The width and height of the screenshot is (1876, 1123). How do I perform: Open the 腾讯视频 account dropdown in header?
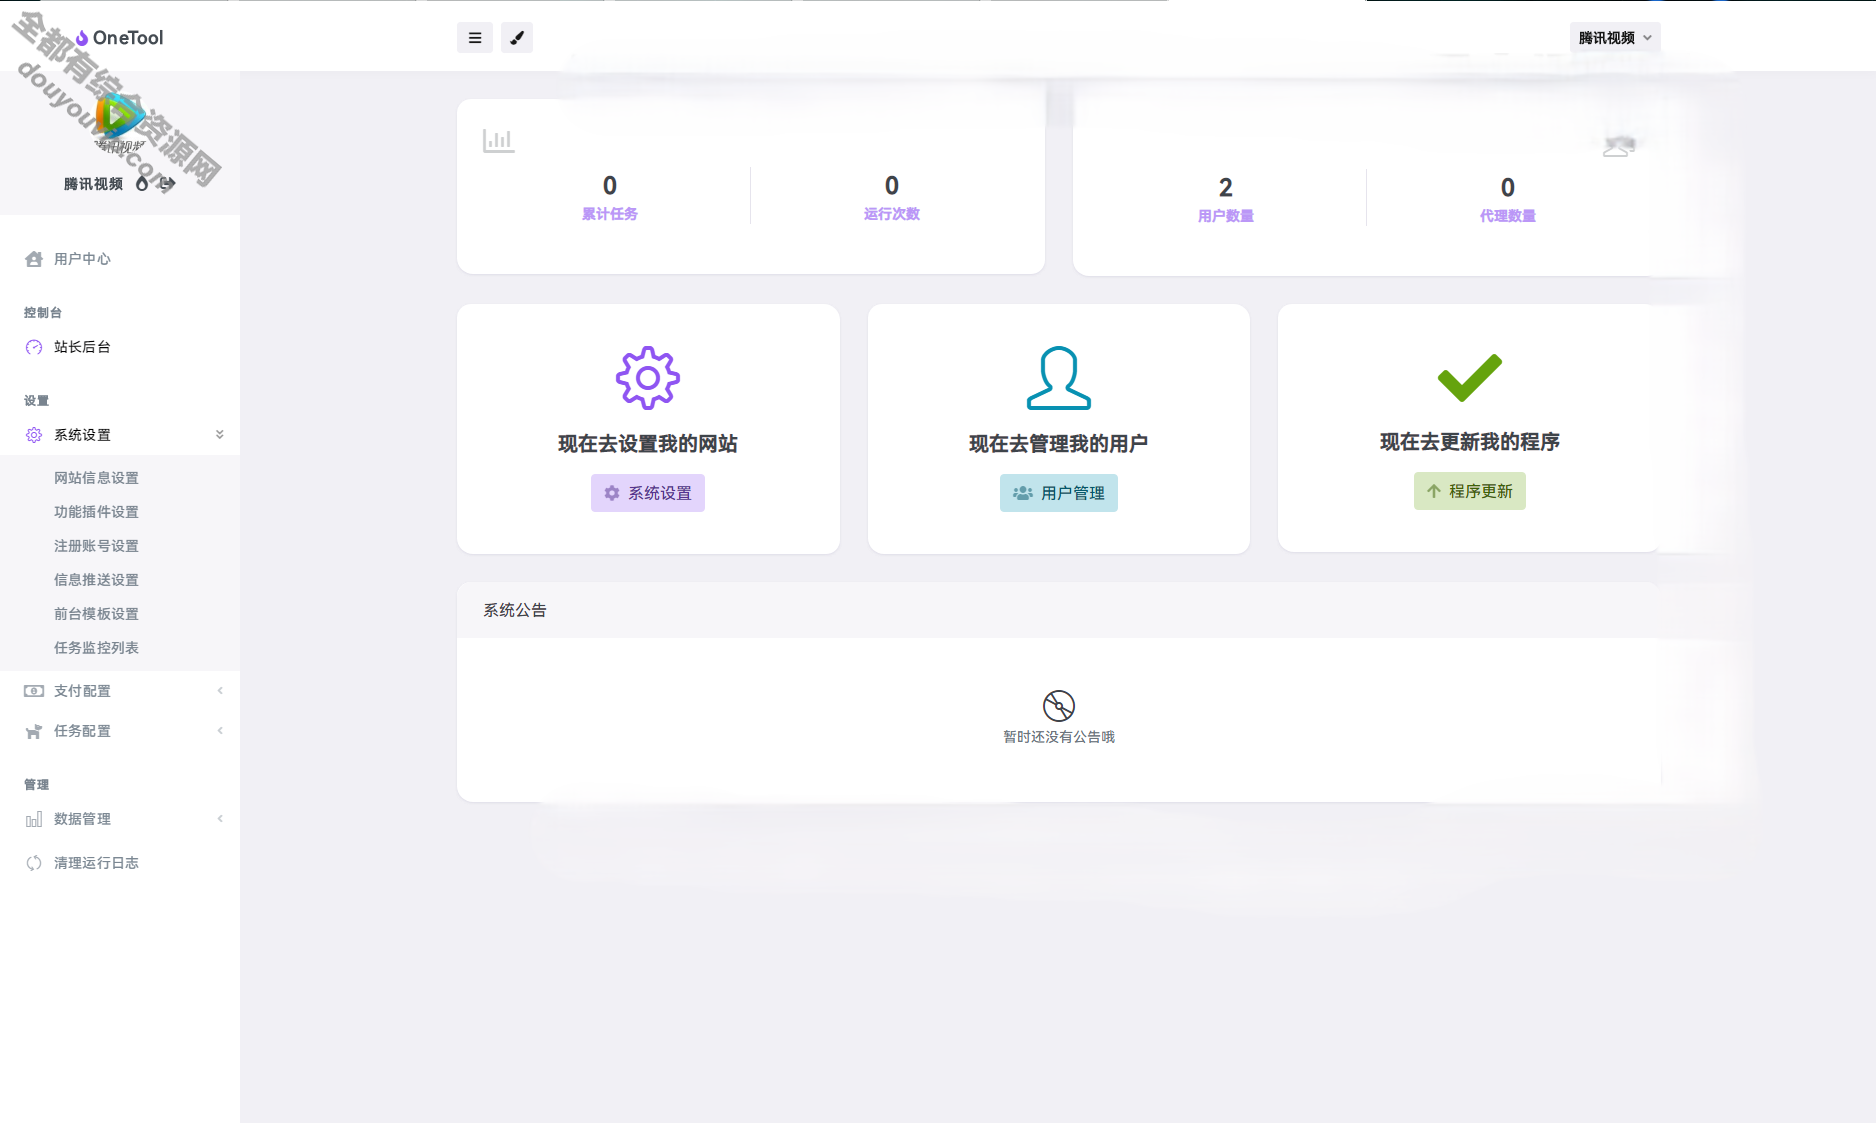[1615, 38]
